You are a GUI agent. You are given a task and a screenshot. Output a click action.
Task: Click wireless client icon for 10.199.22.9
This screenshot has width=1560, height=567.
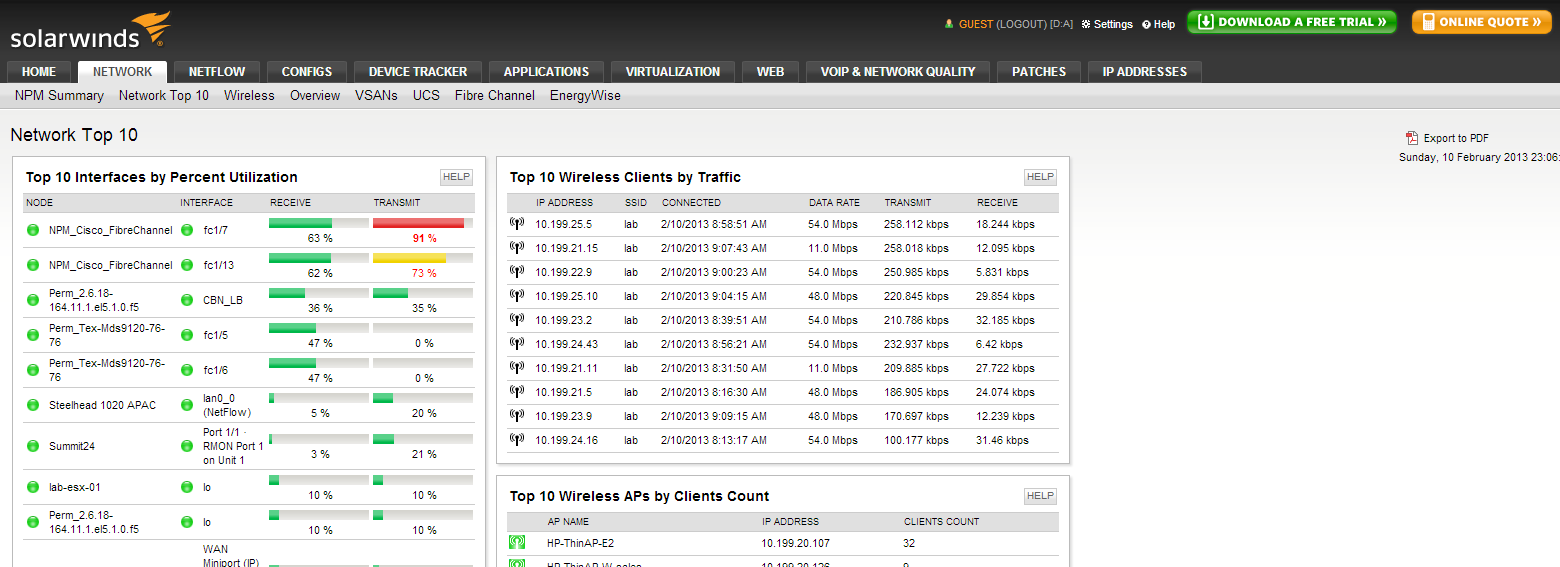pos(517,272)
